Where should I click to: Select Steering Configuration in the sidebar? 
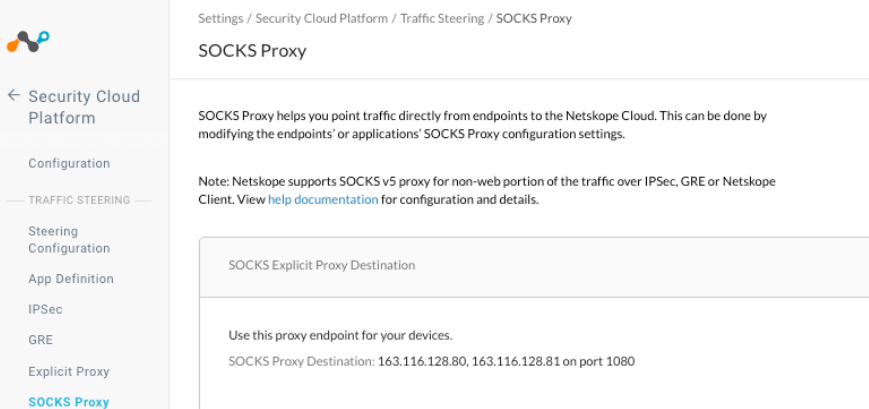click(x=69, y=240)
